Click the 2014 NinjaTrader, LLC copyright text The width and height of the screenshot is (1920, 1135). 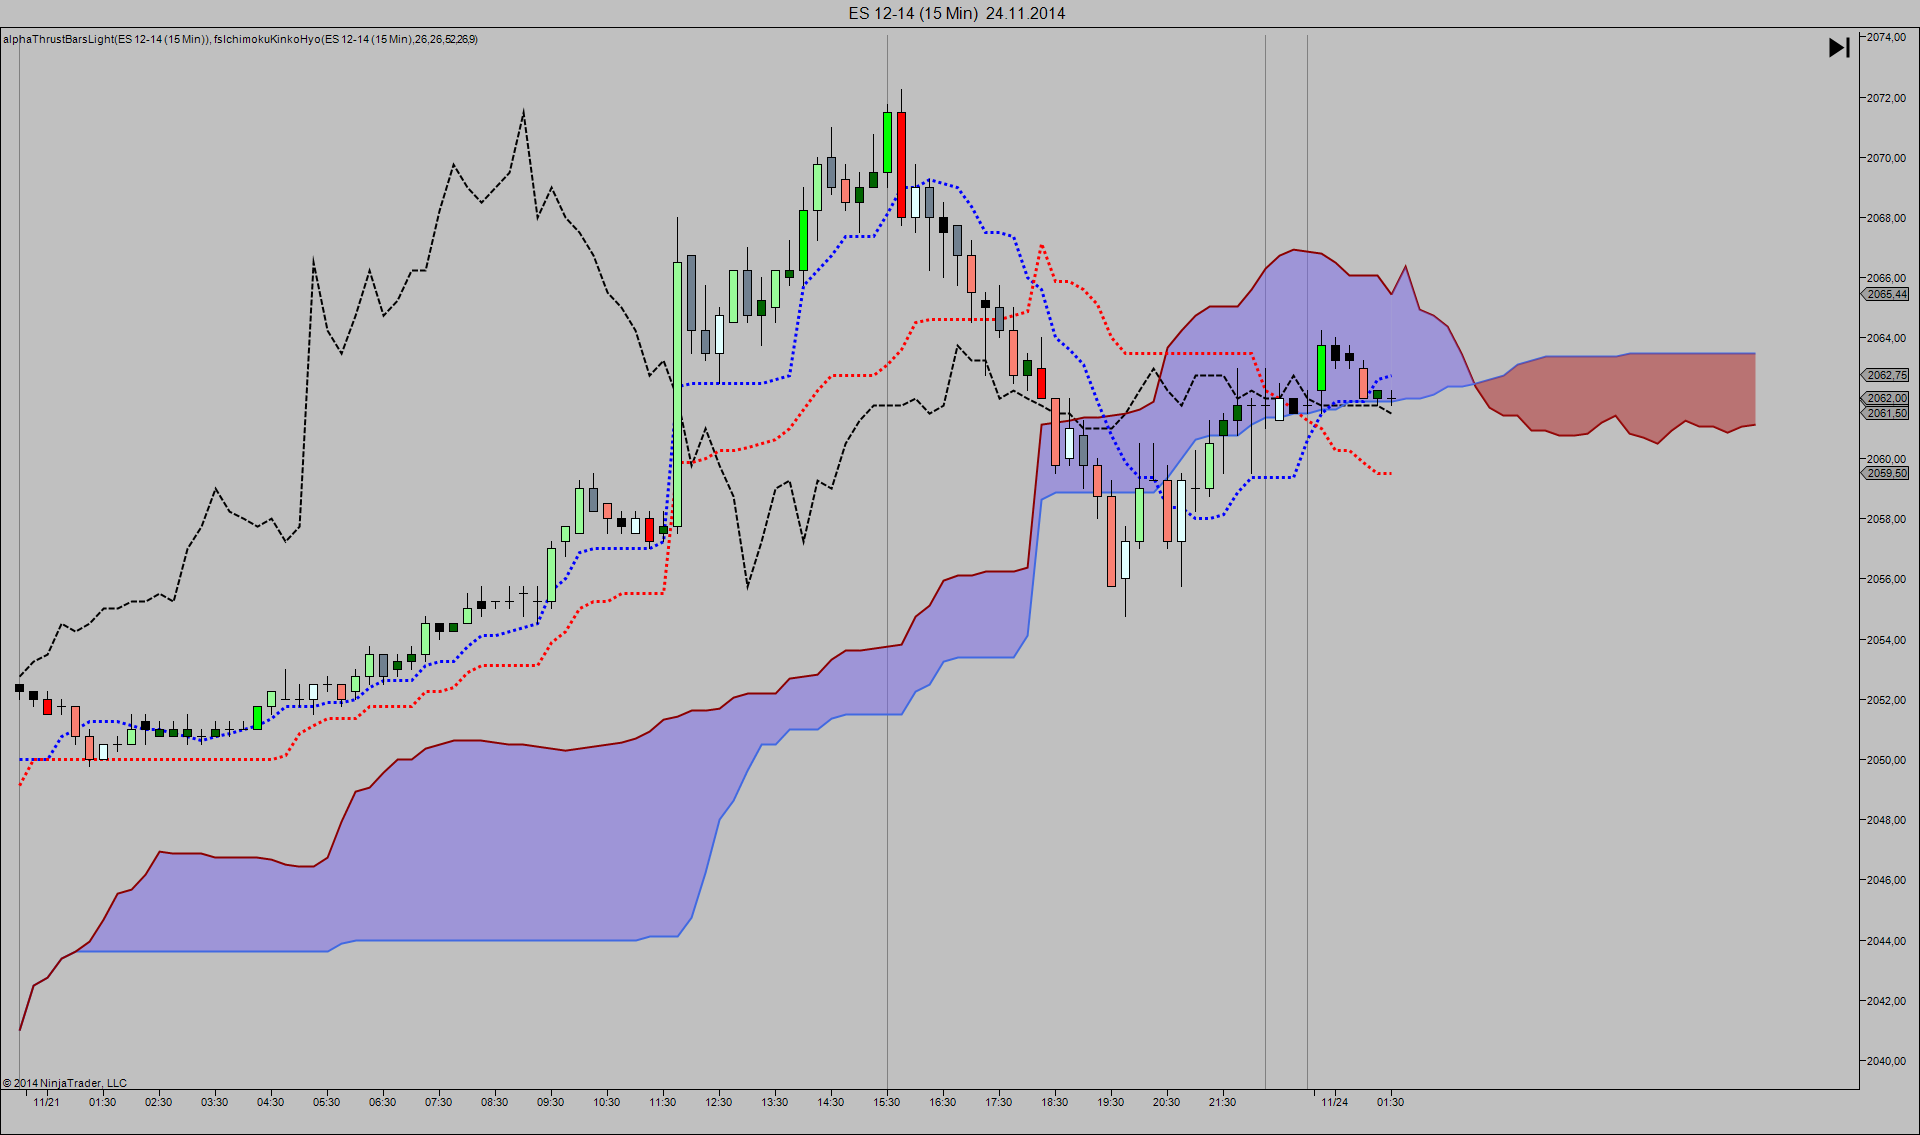66,1083
